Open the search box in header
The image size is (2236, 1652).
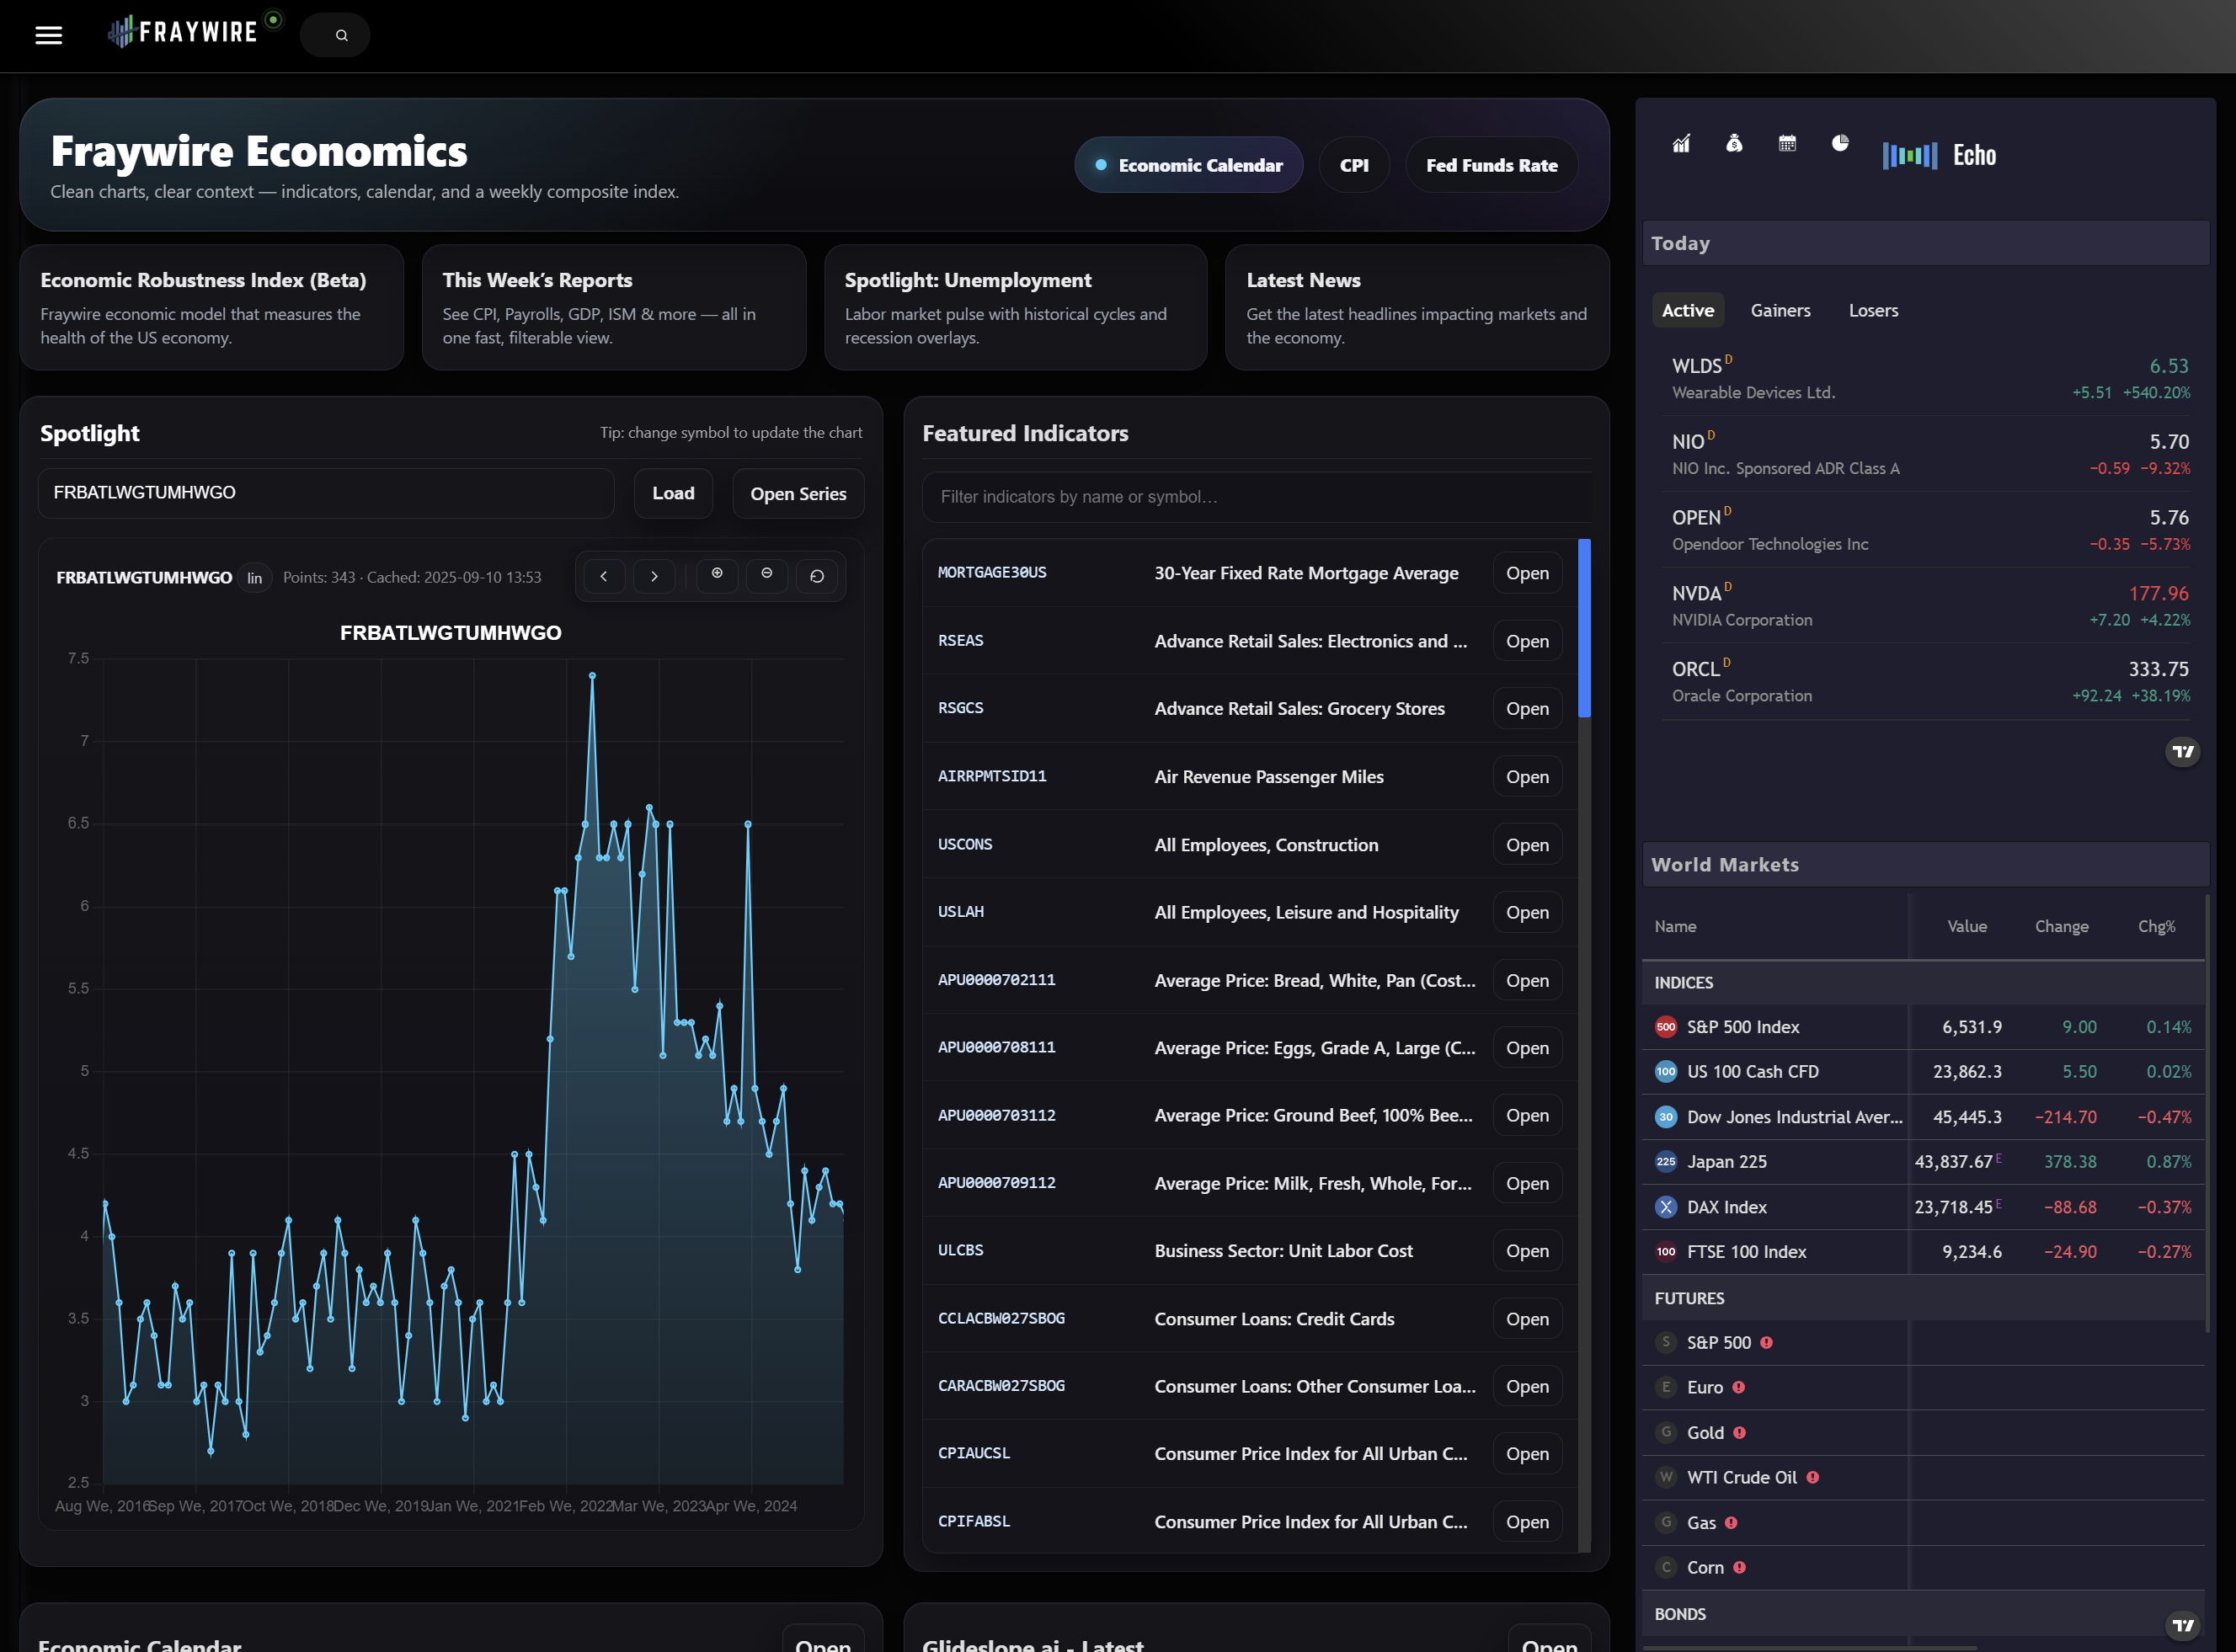335,35
